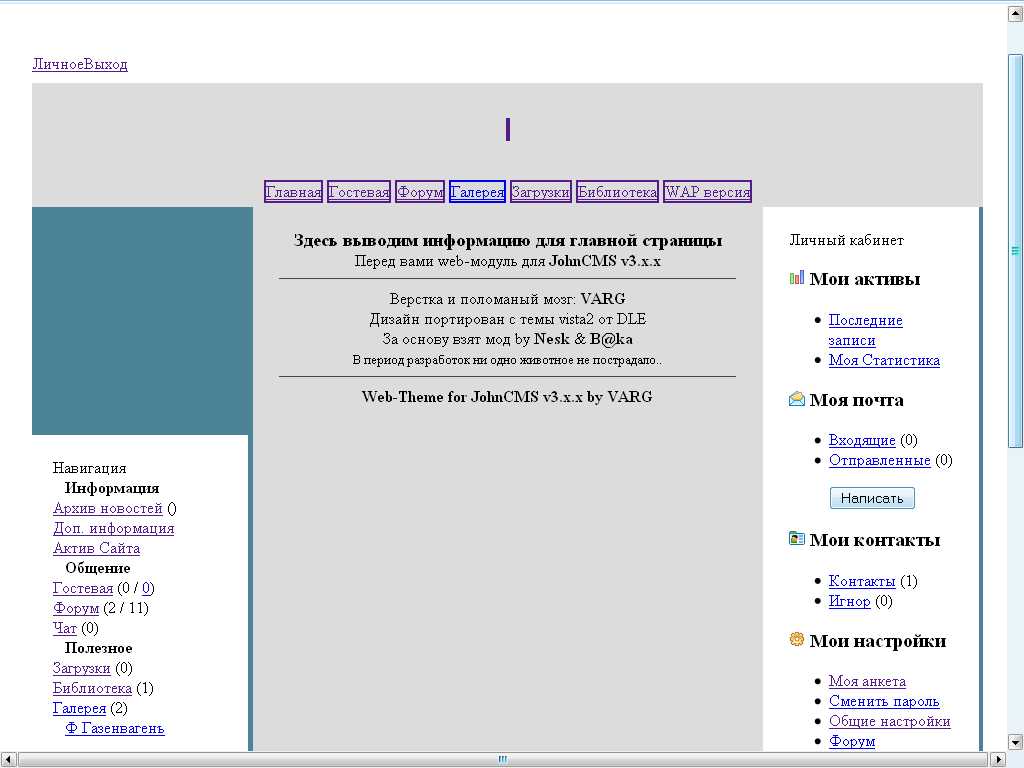Open the Чат link
This screenshot has height=768, width=1024.
65,628
